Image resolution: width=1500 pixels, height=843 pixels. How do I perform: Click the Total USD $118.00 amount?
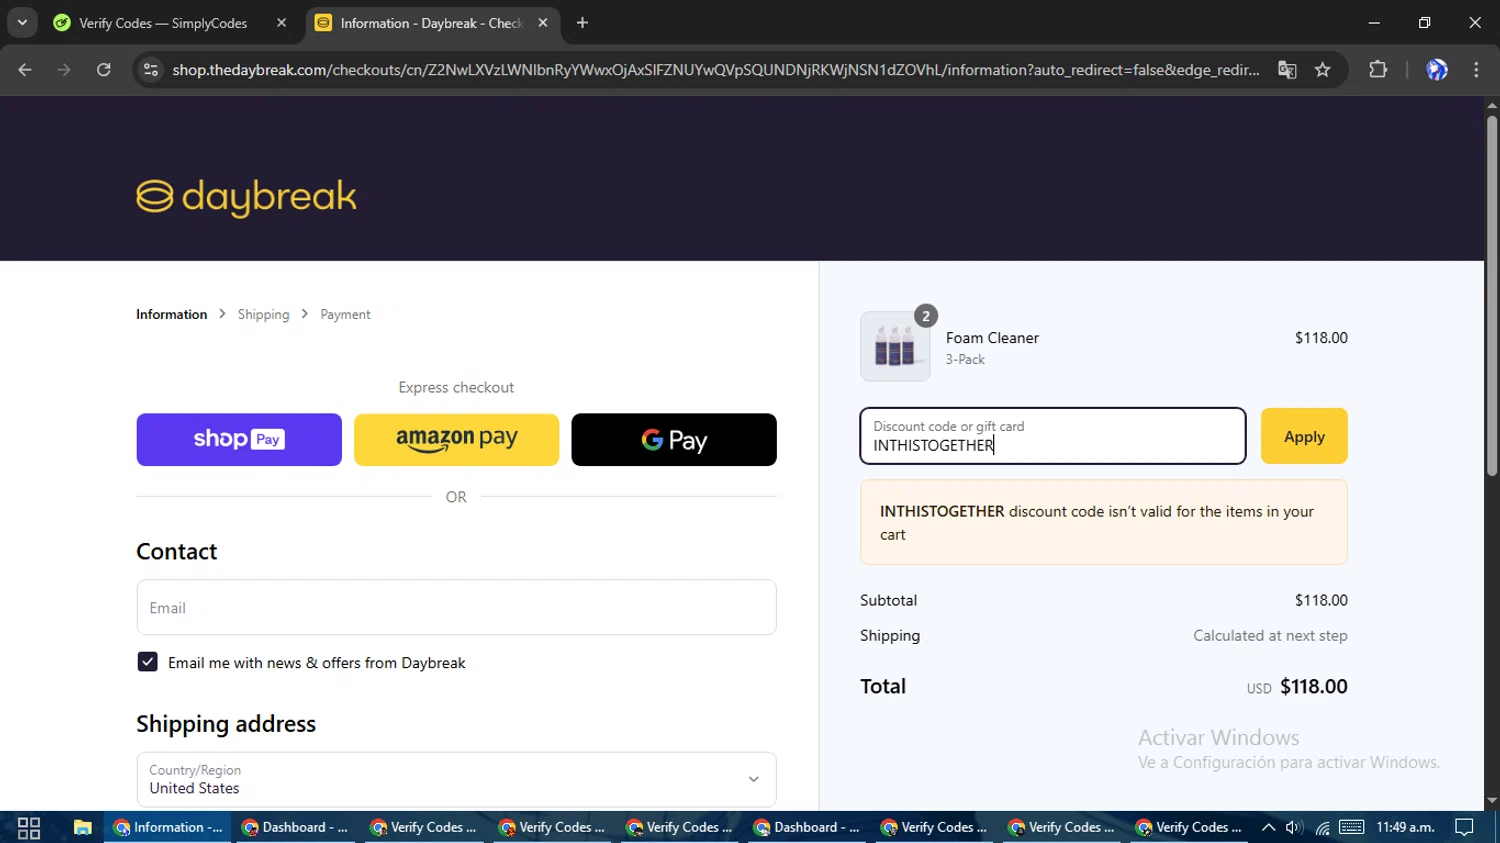pos(1297,687)
